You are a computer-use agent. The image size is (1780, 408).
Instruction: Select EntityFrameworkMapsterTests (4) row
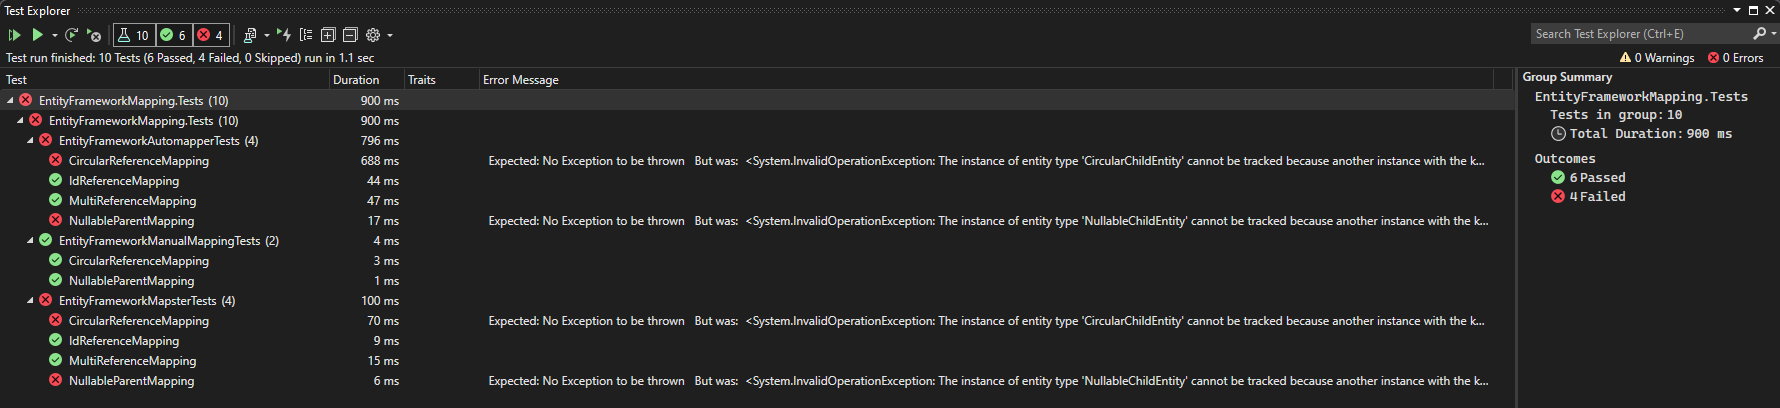point(758,300)
